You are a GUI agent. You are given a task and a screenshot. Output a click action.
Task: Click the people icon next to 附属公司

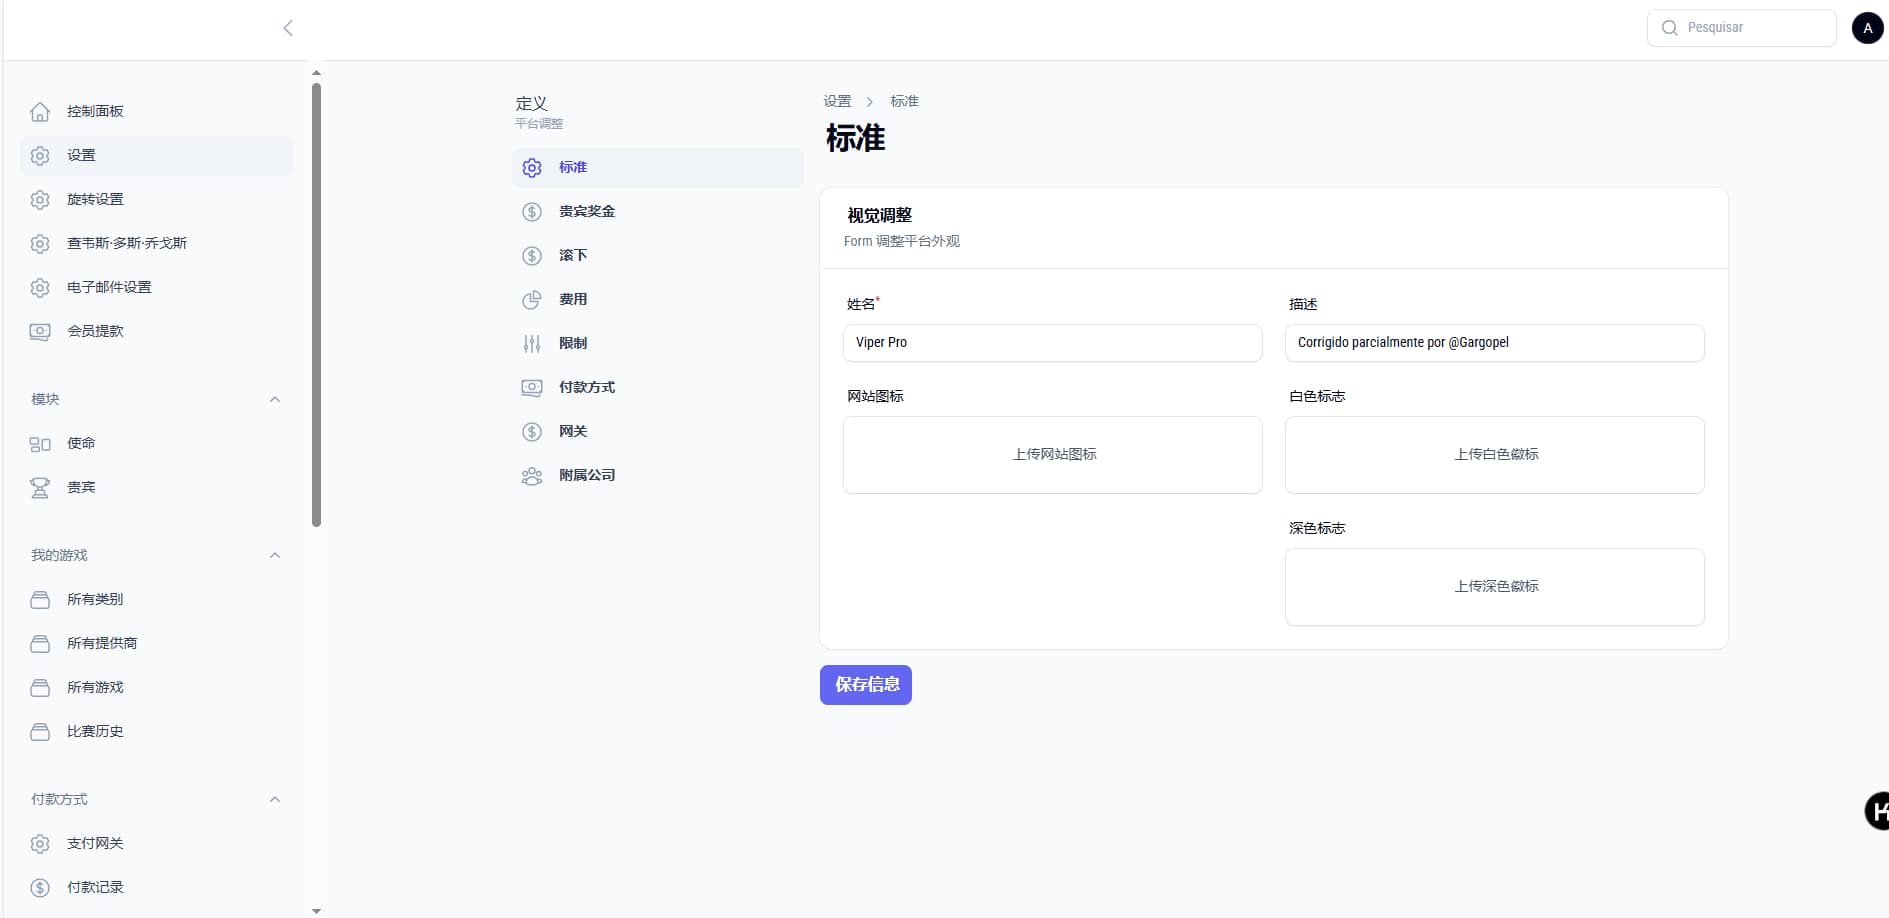coord(532,476)
